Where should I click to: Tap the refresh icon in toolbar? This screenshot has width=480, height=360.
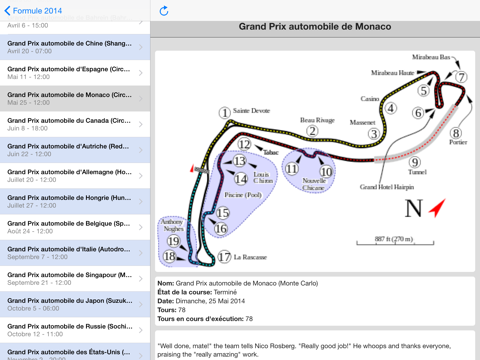pos(164,11)
